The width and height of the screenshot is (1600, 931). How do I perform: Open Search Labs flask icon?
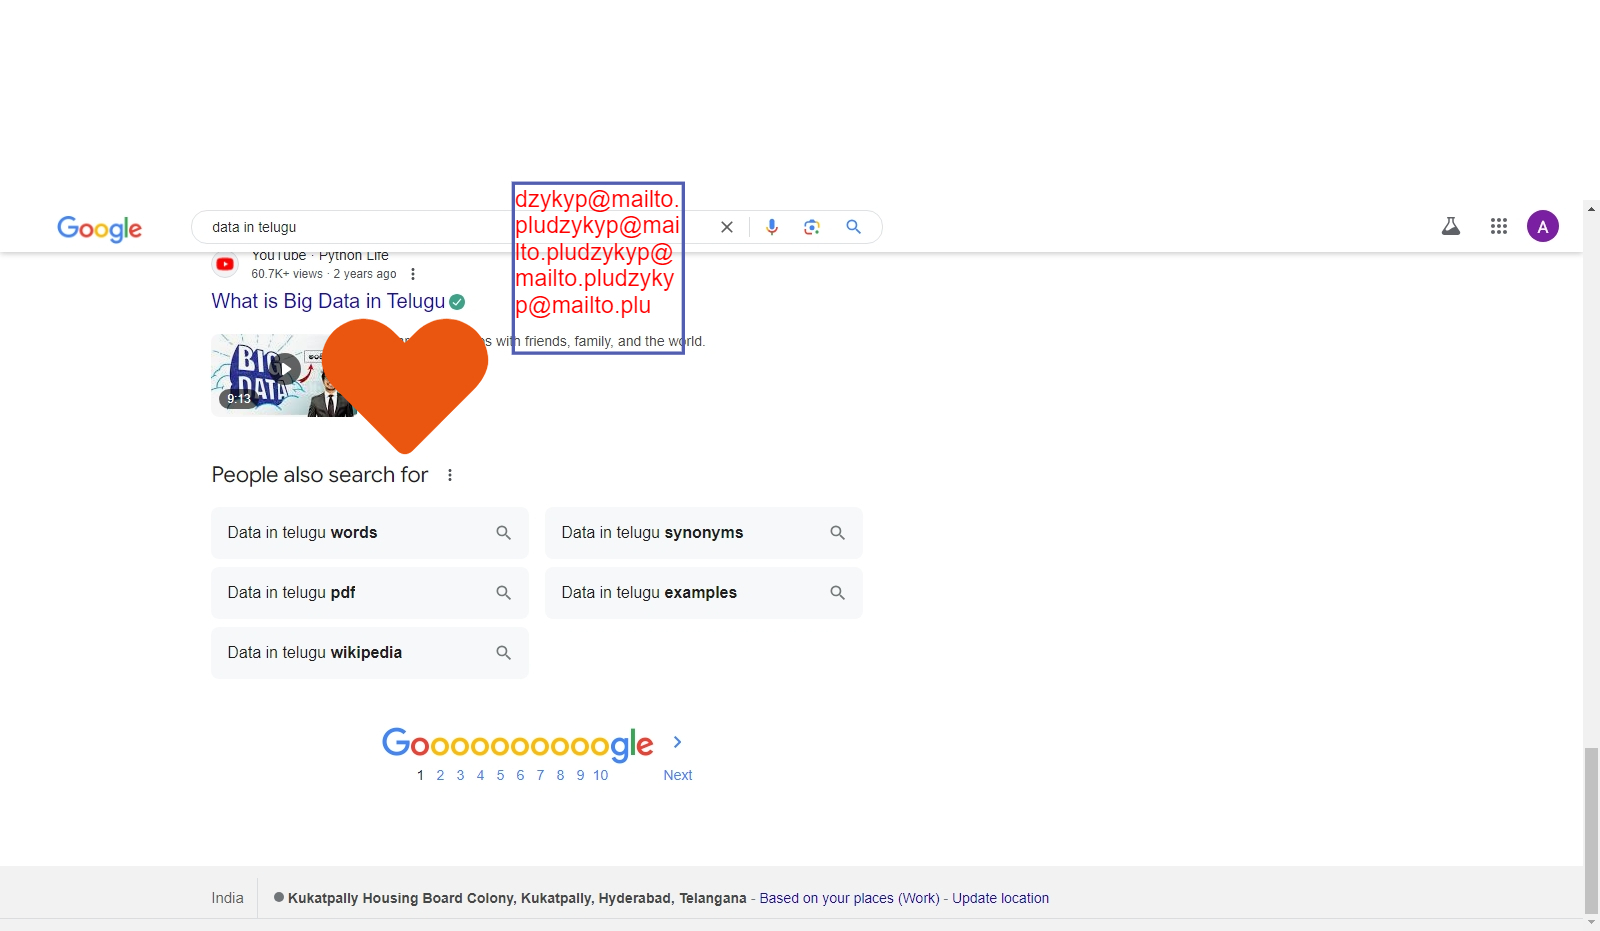1451,226
